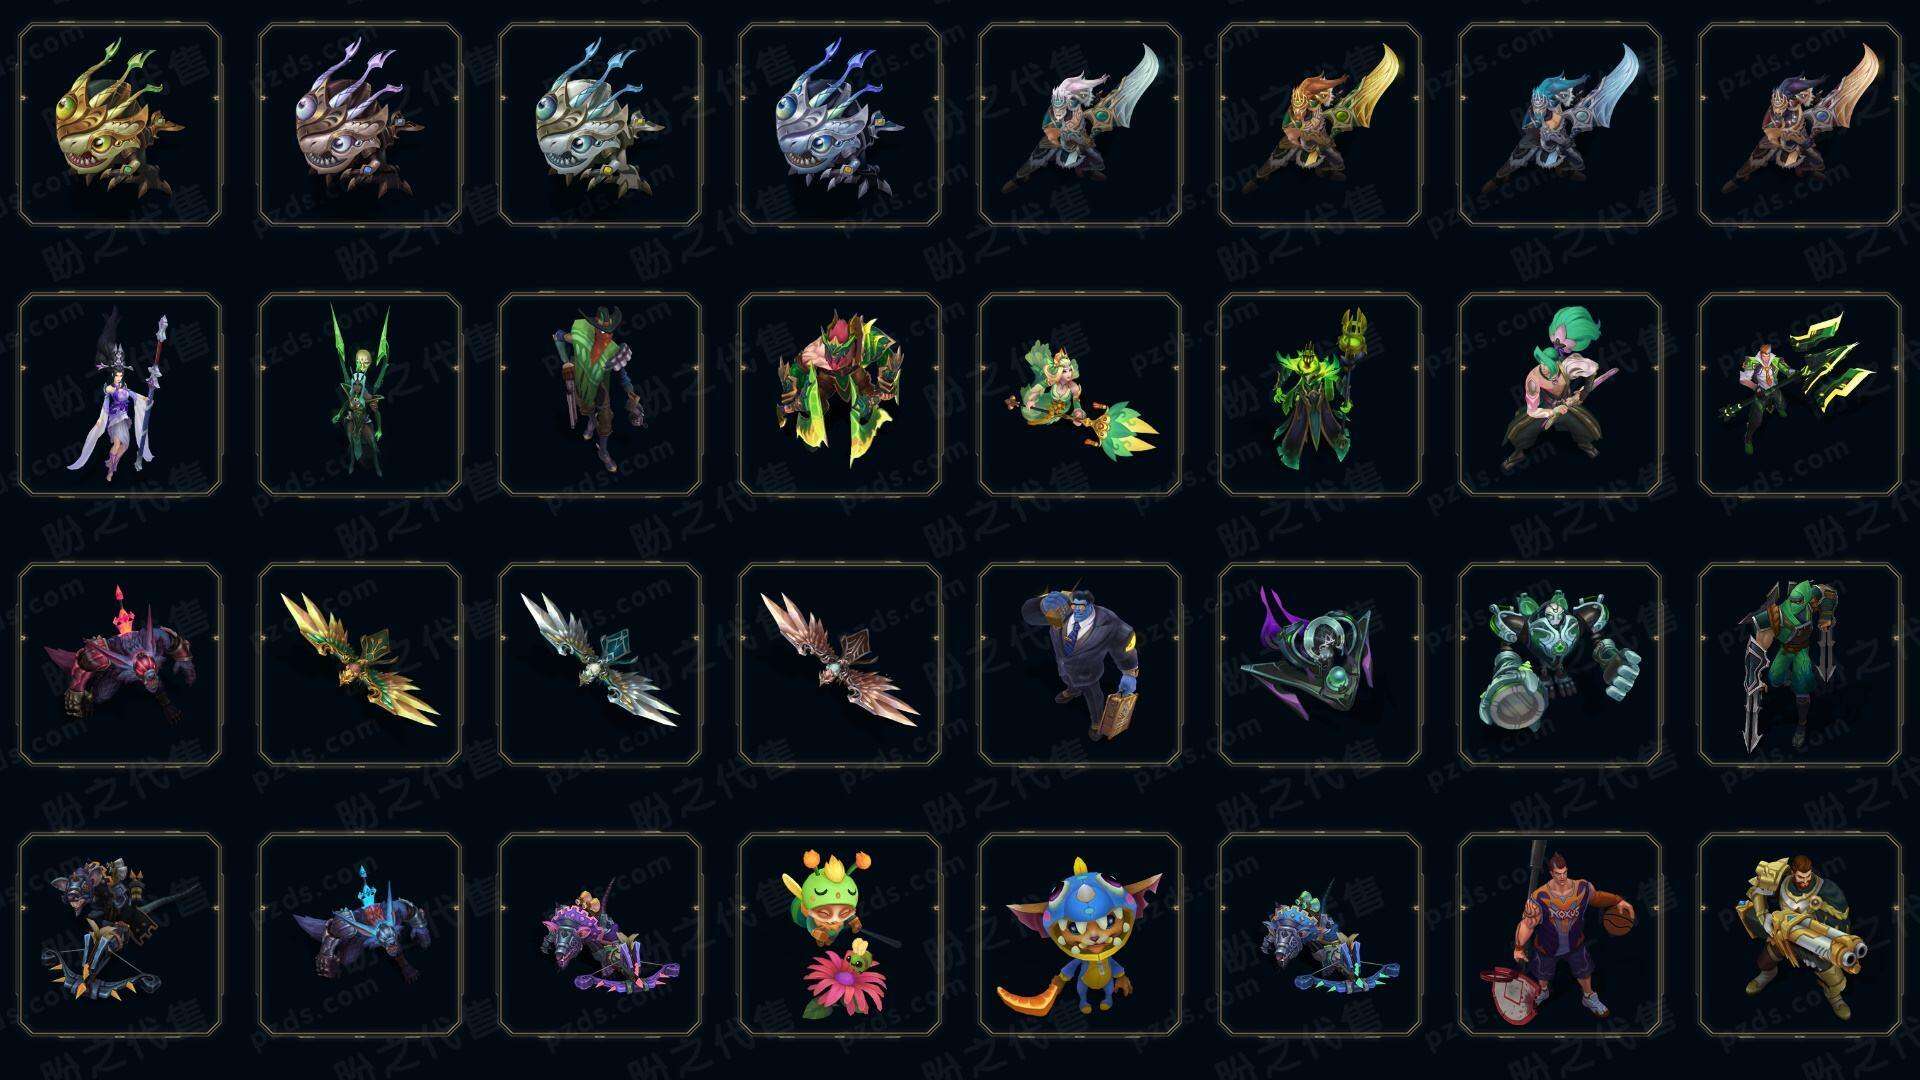1920x1080 pixels.
Task: Pick the silver and teal winged blade
Action: [600, 664]
